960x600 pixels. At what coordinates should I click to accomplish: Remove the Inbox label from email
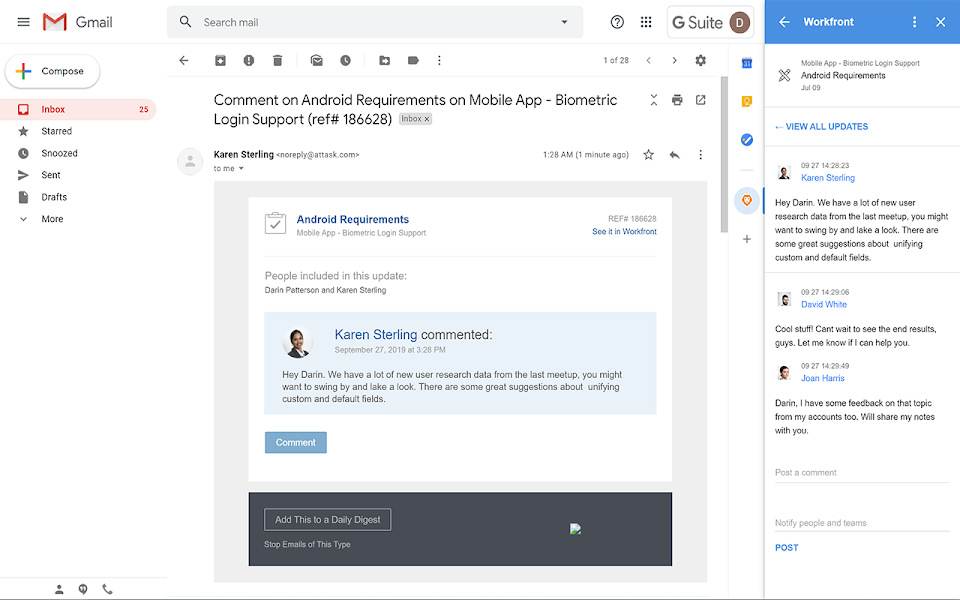(x=427, y=119)
